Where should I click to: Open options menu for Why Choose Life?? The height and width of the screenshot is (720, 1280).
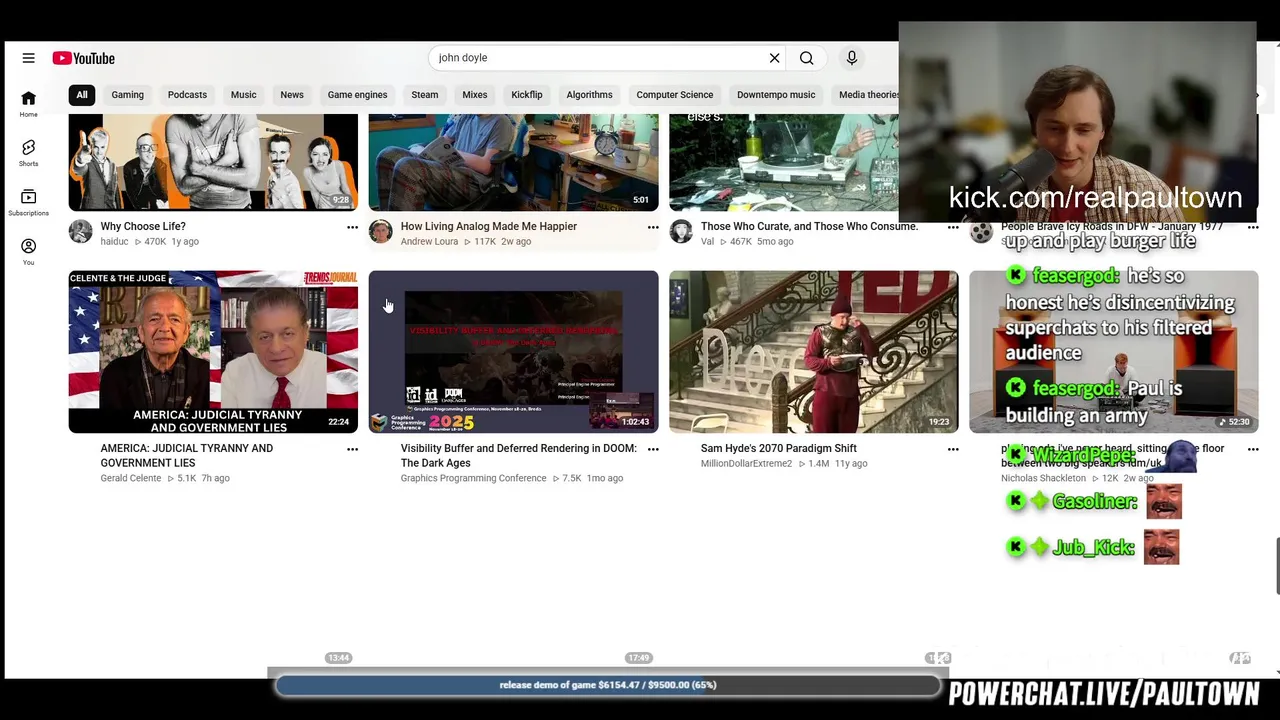pos(352,227)
